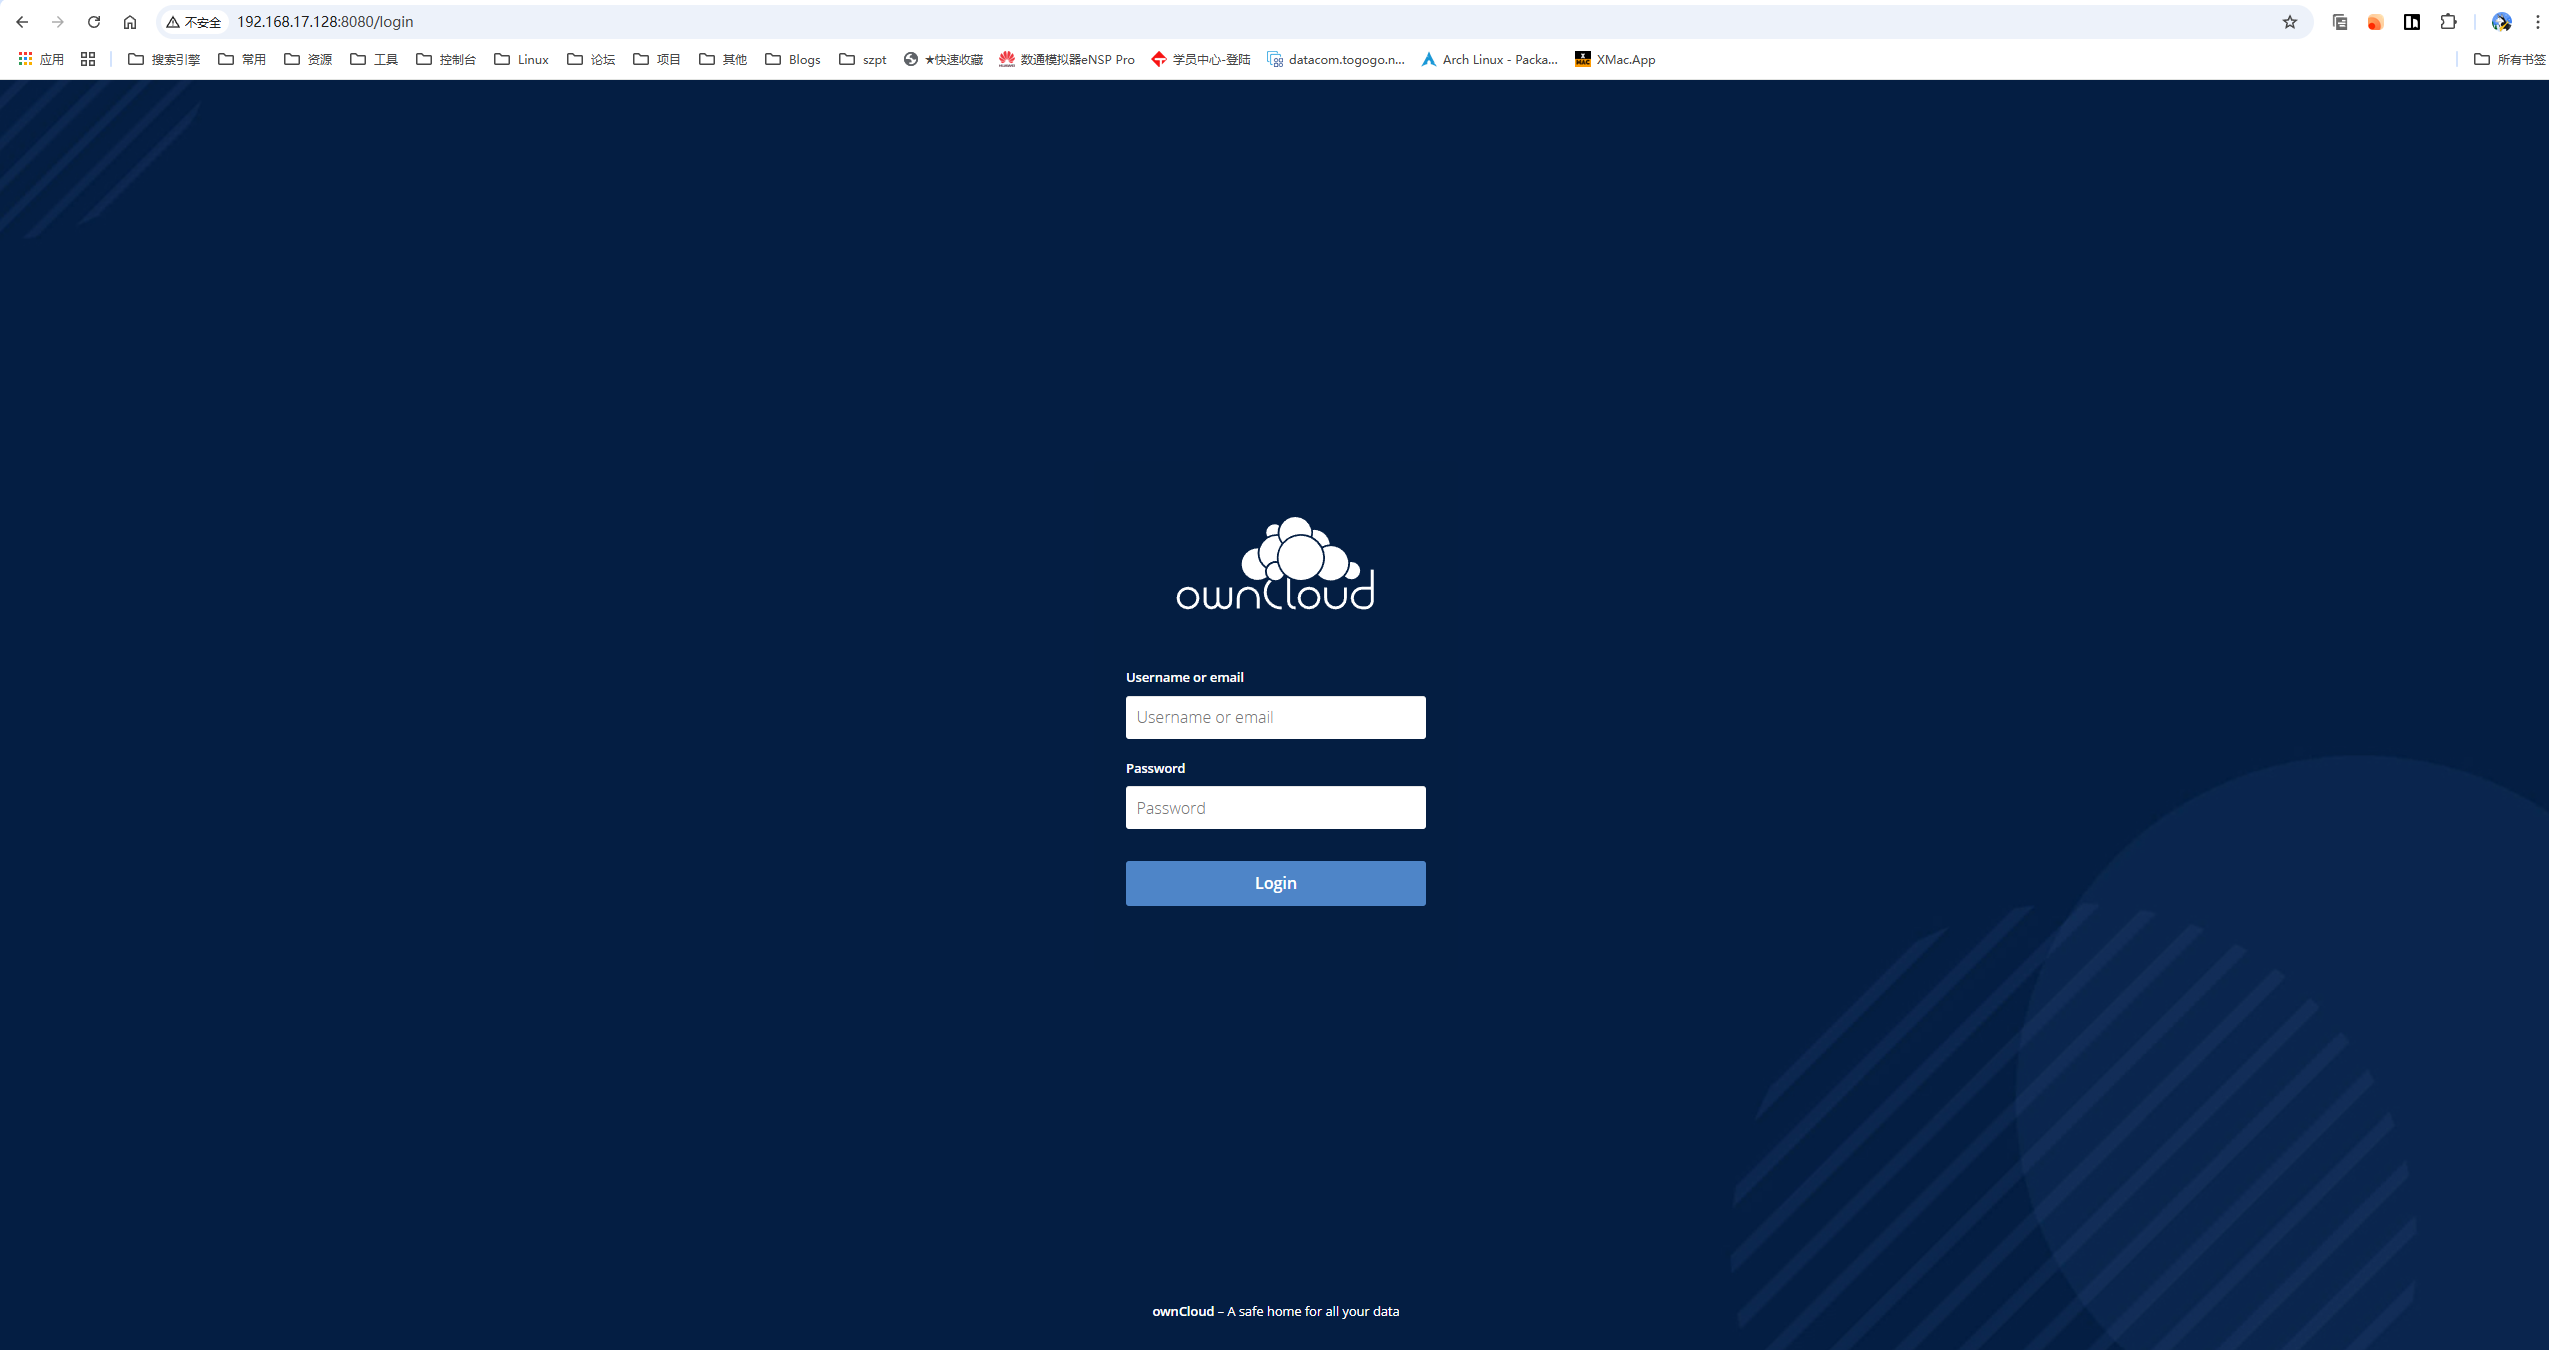Click the 'Username or email' label
This screenshot has height=1350, width=2549.
tap(1184, 677)
